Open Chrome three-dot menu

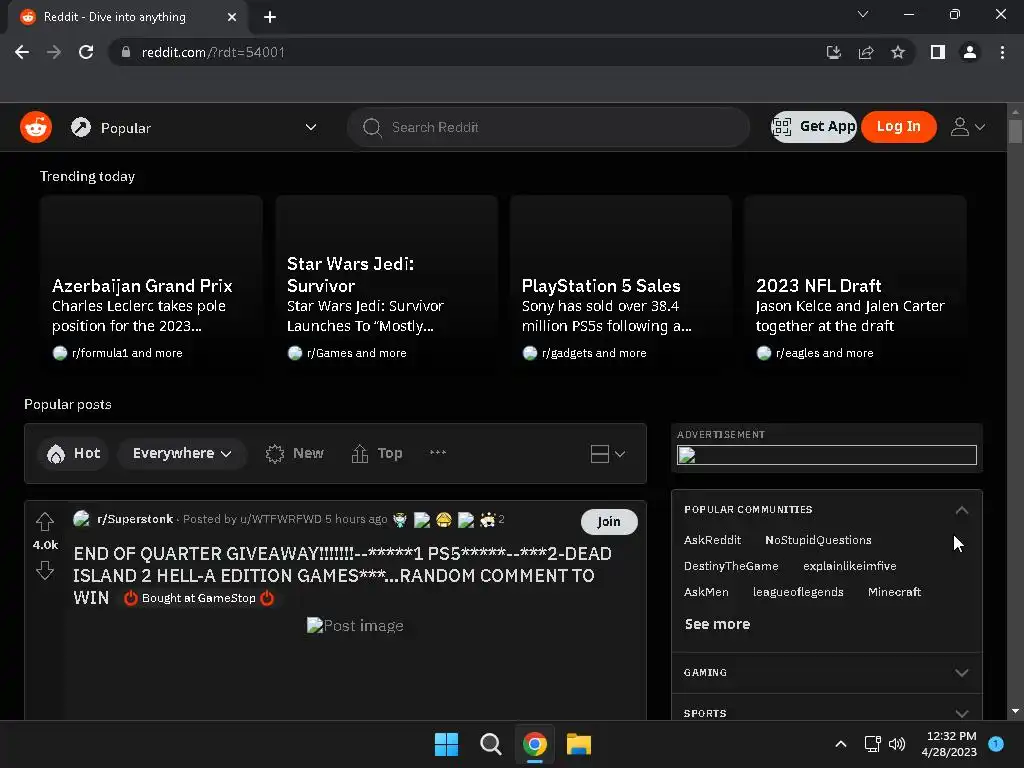[x=1002, y=52]
